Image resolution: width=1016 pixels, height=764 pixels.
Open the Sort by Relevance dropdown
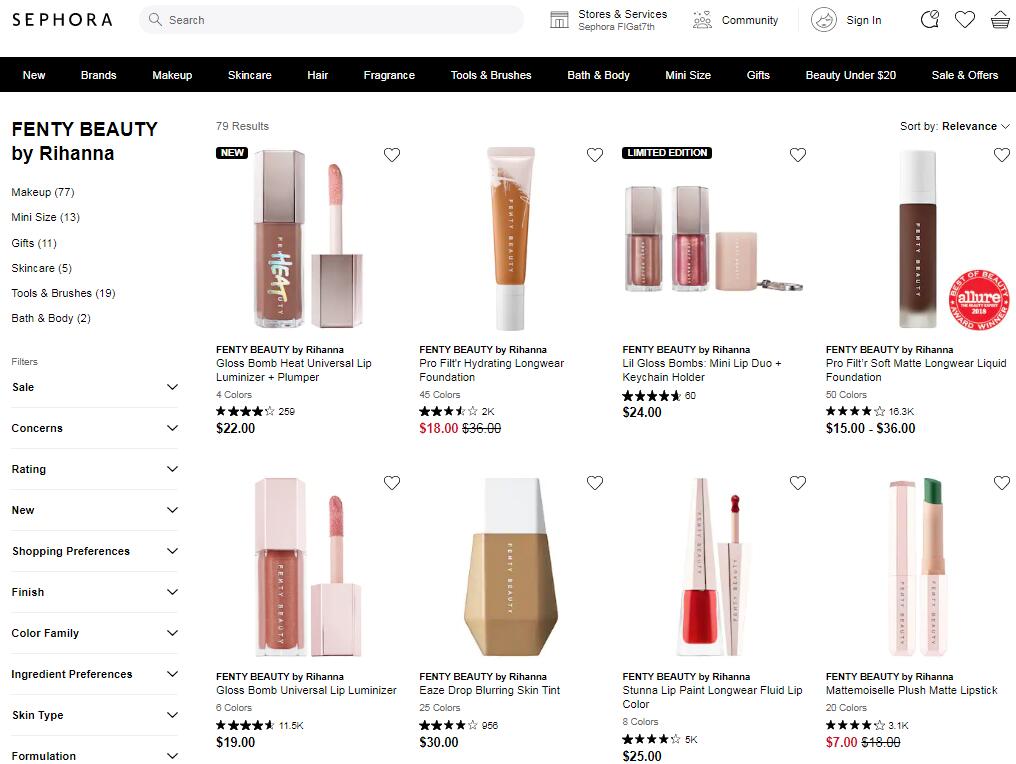pyautogui.click(x=954, y=126)
